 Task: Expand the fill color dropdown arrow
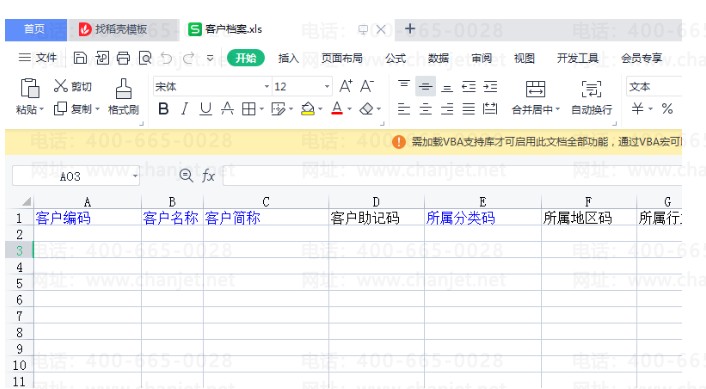[x=320, y=109]
